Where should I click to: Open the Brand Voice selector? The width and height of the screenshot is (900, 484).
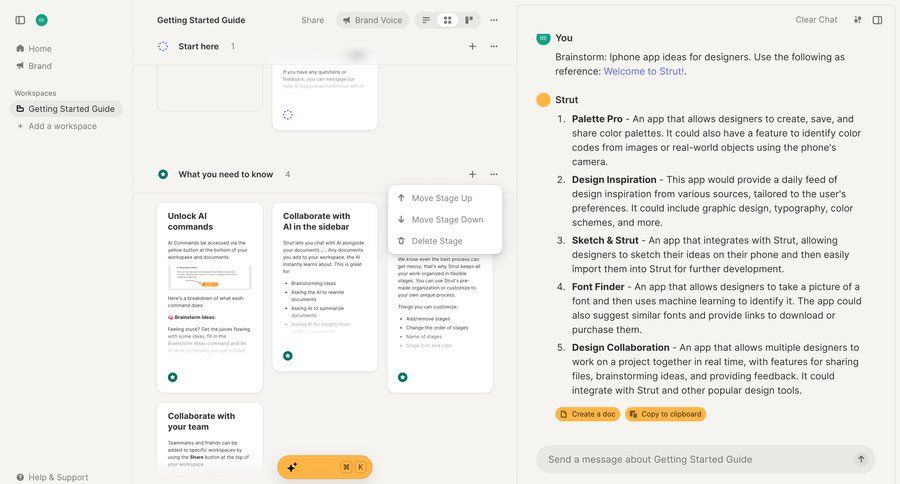click(x=373, y=20)
